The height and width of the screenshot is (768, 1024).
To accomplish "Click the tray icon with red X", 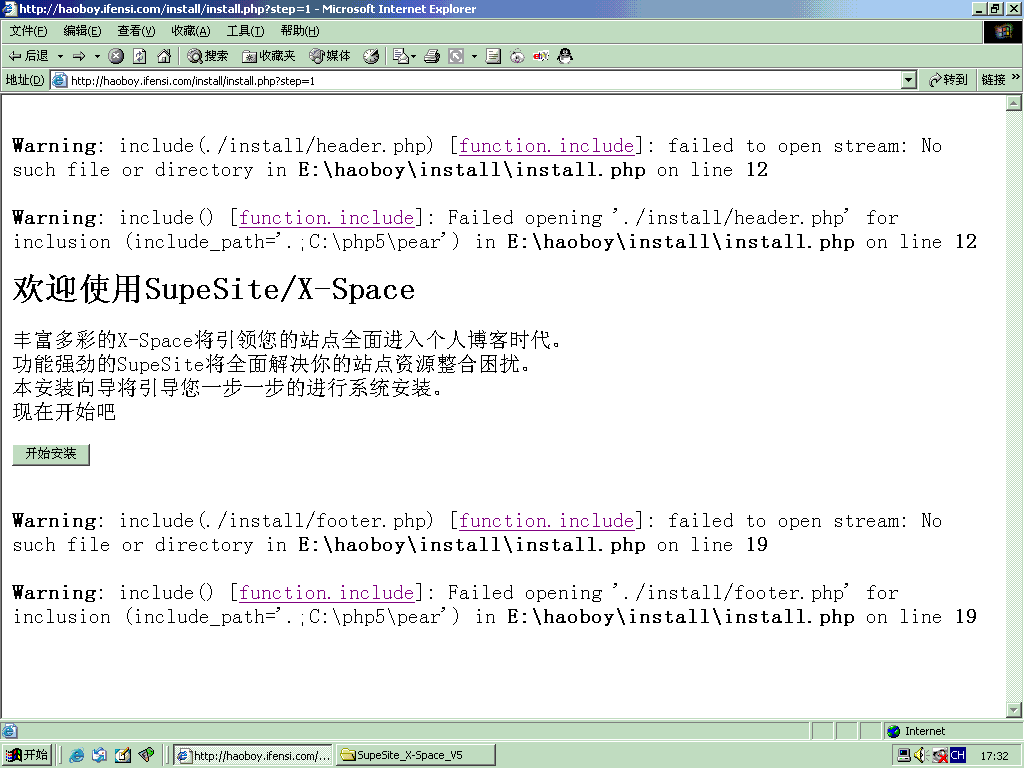I will coord(940,756).
